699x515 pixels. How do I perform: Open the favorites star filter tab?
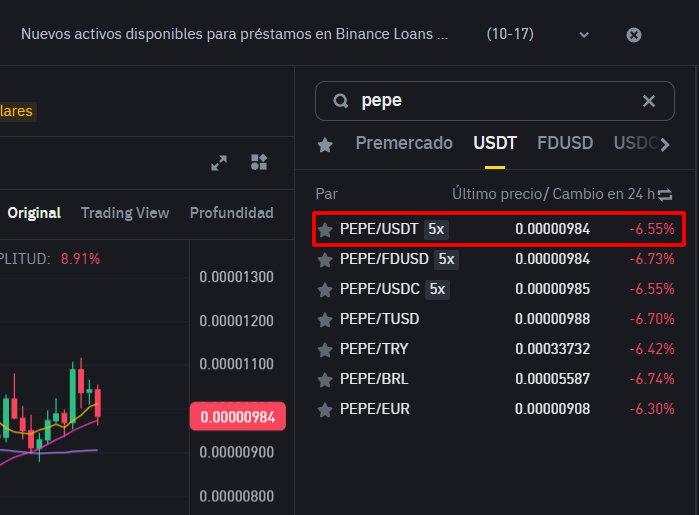click(325, 145)
